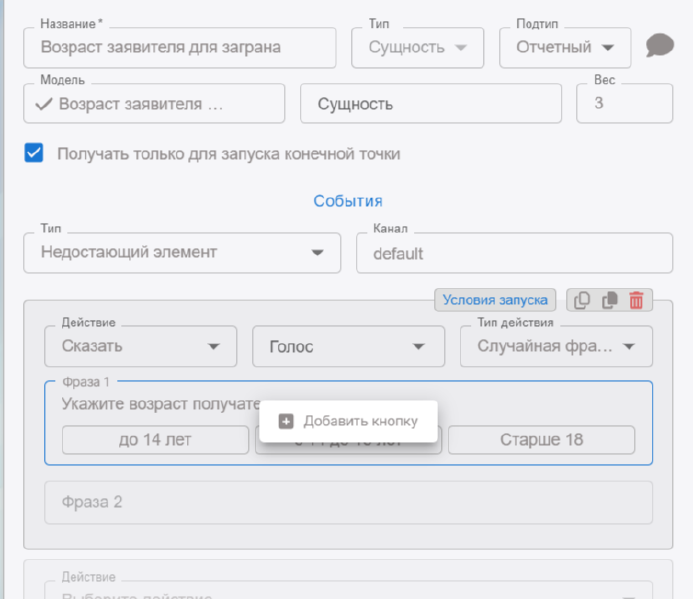This screenshot has height=599, width=693.
Task: Expand the Подтип Отчетный dropdown
Action: tap(565, 47)
